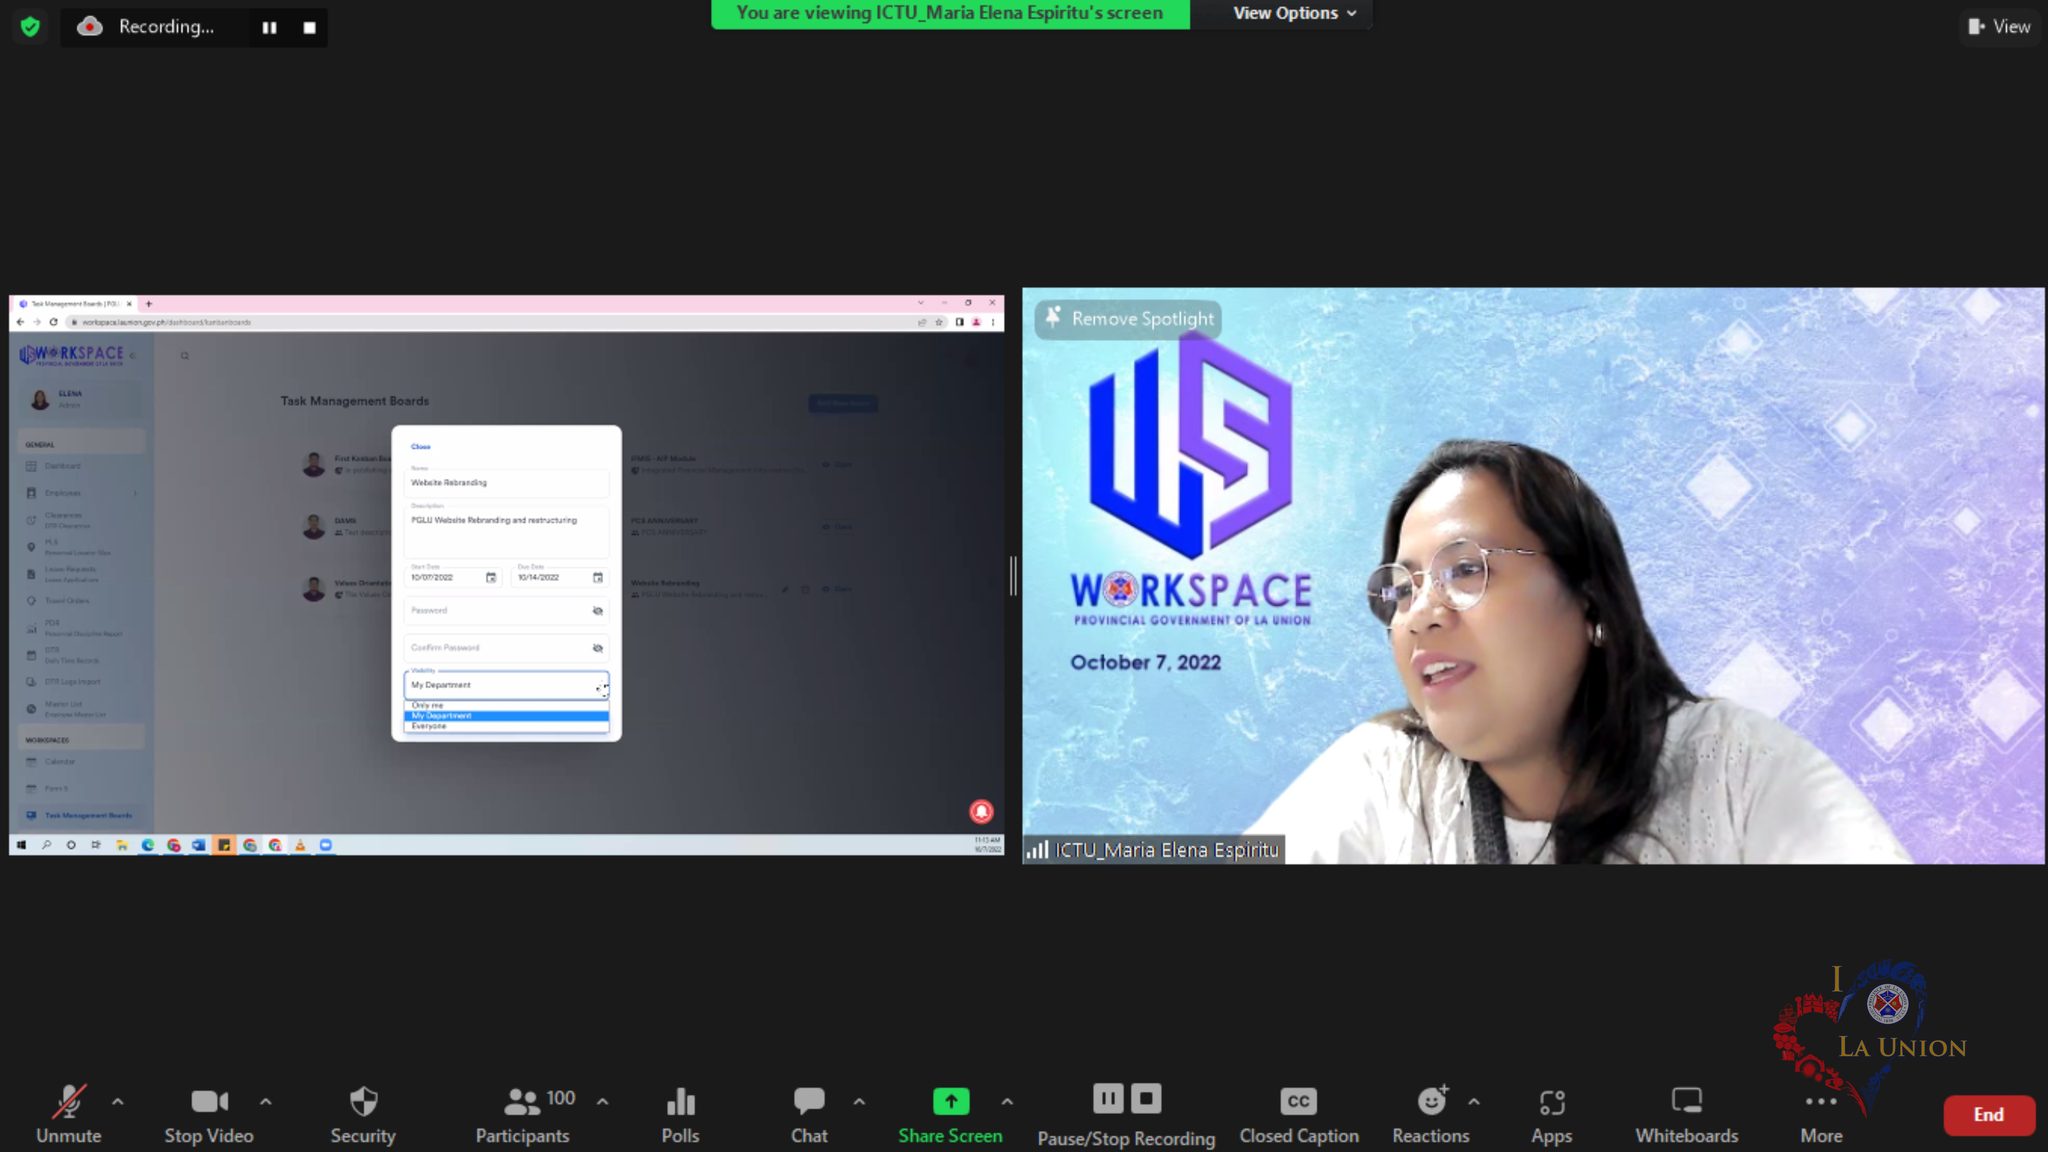Toggle visibility eye on Confirm Password field
This screenshot has width=2048, height=1152.
coord(598,648)
